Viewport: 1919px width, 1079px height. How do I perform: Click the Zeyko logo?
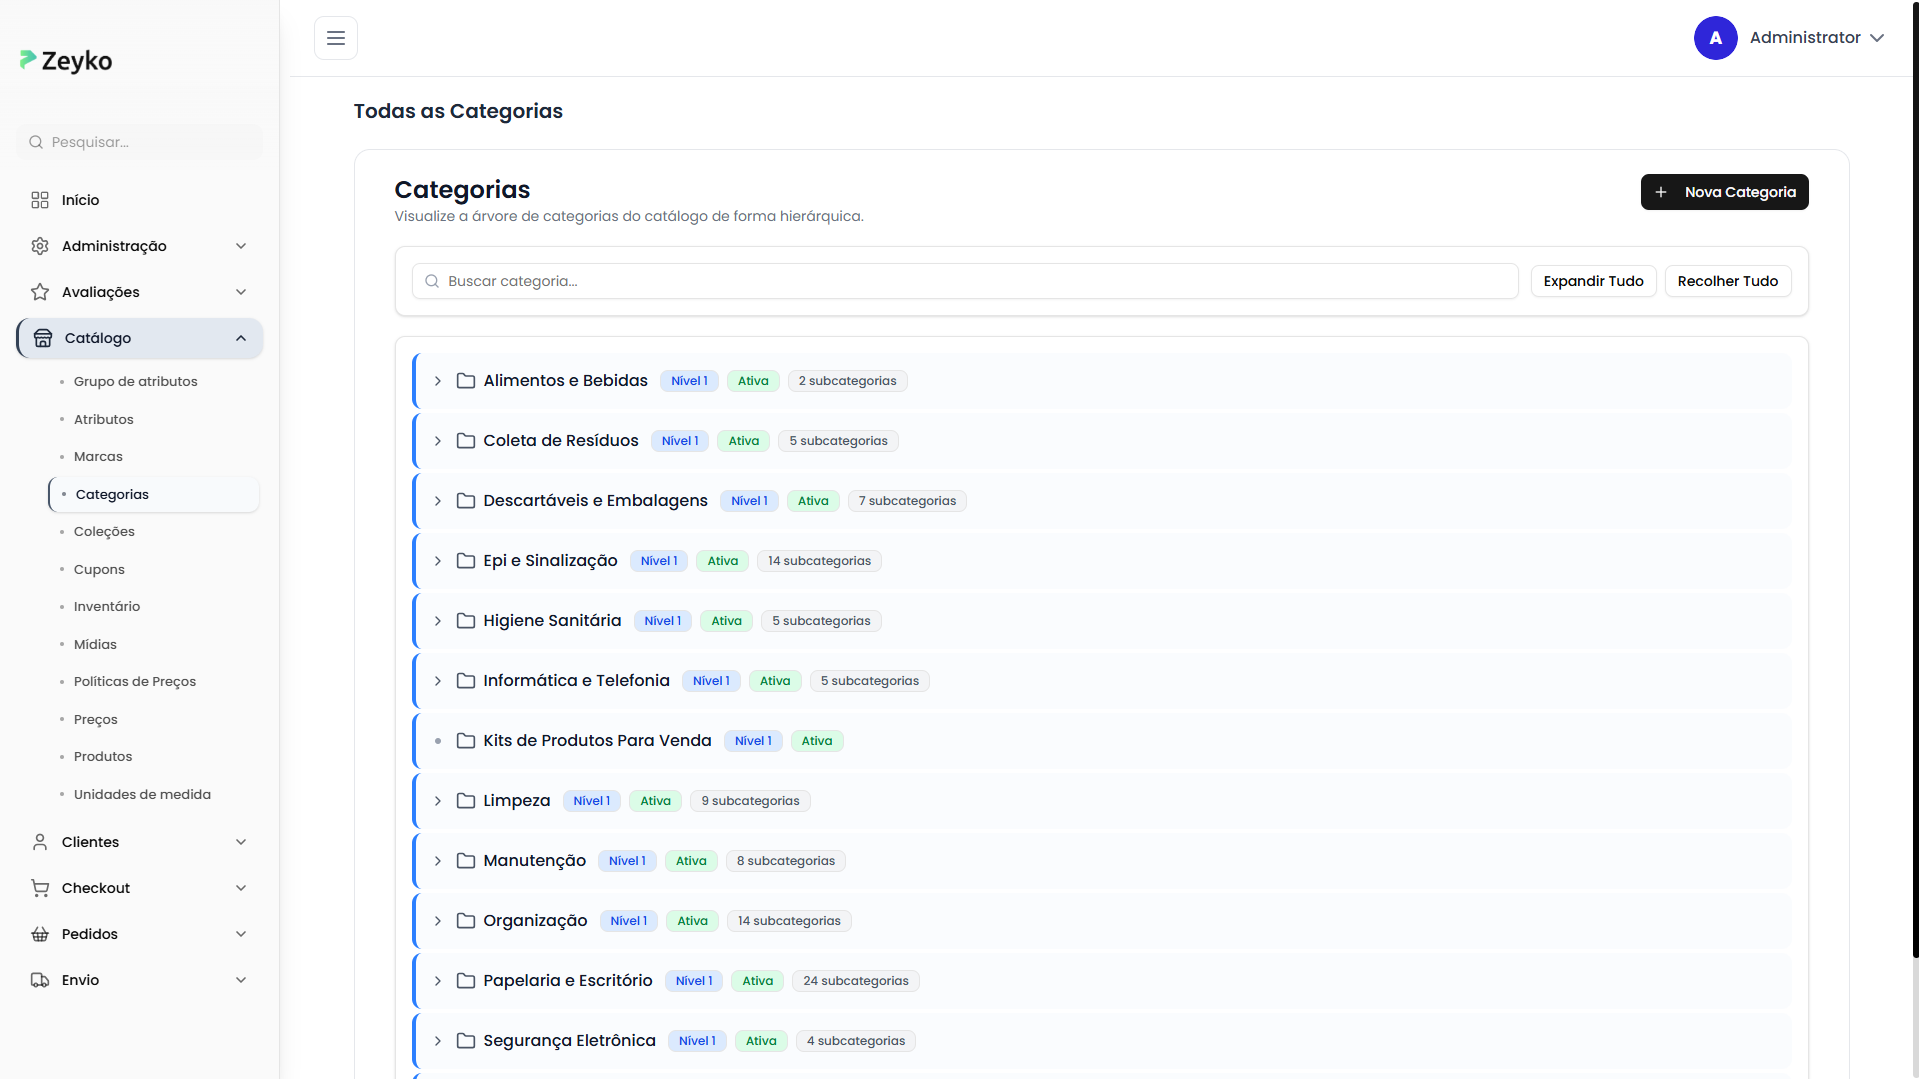66,61
